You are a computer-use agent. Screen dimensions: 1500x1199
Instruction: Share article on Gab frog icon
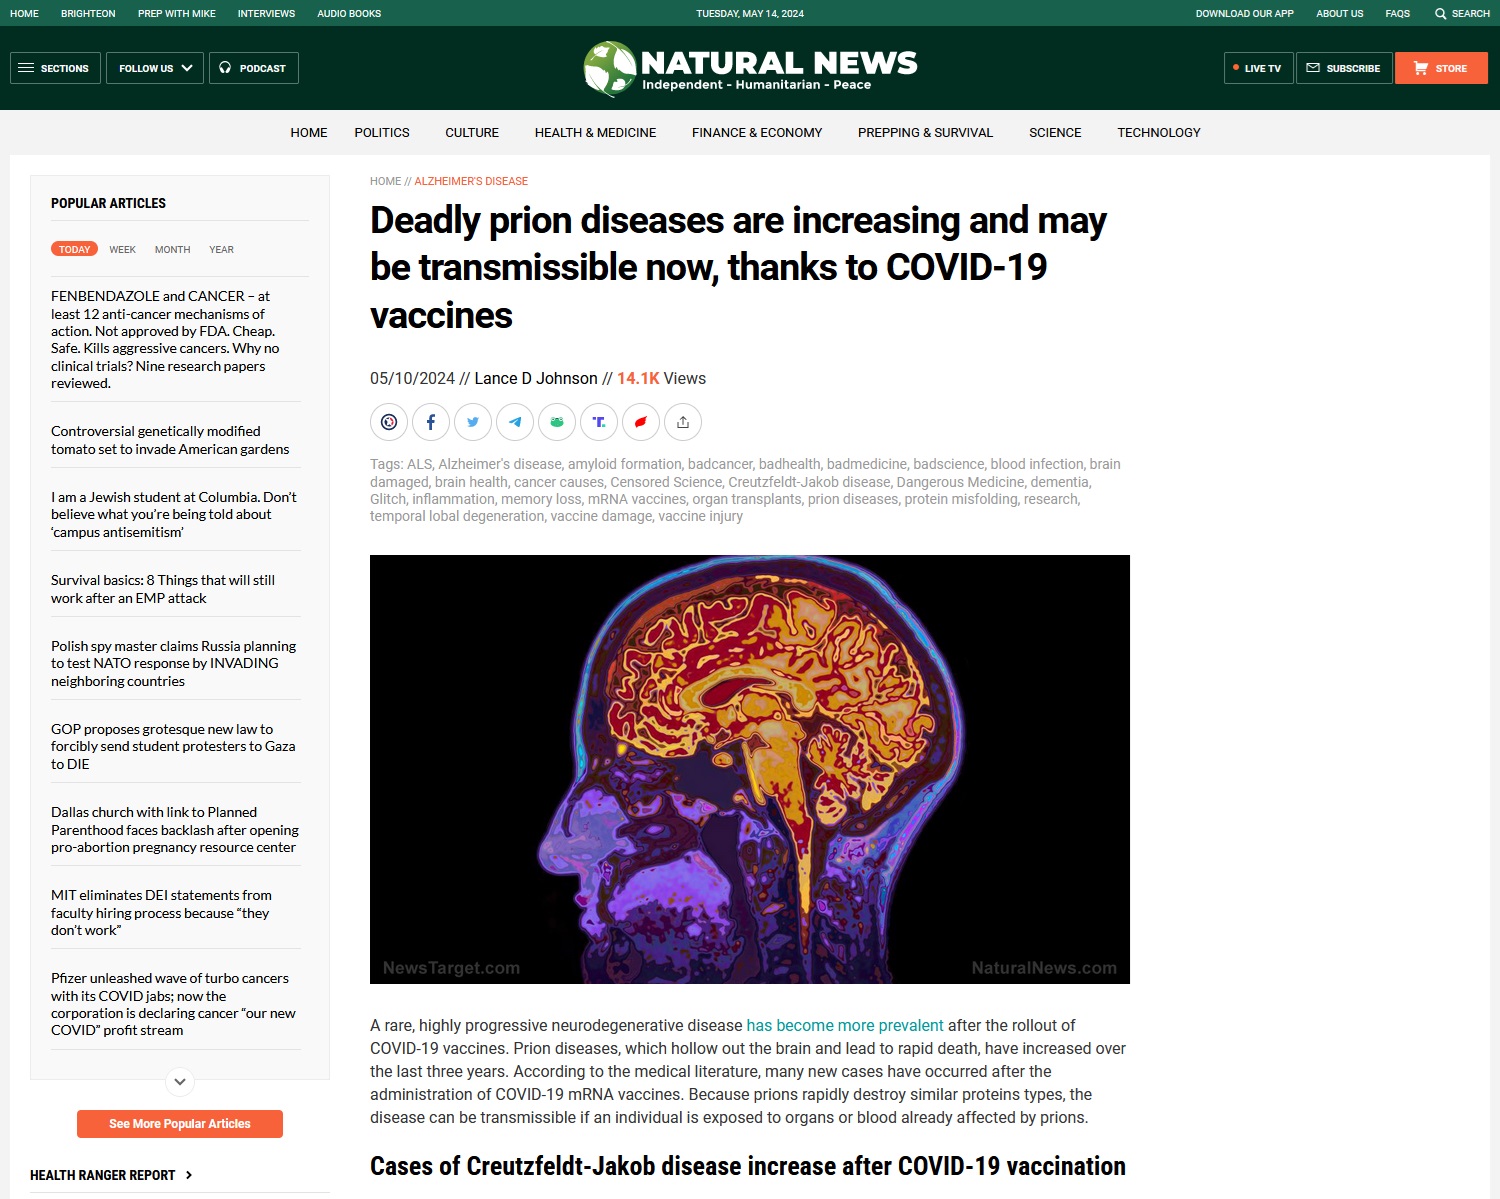point(557,422)
